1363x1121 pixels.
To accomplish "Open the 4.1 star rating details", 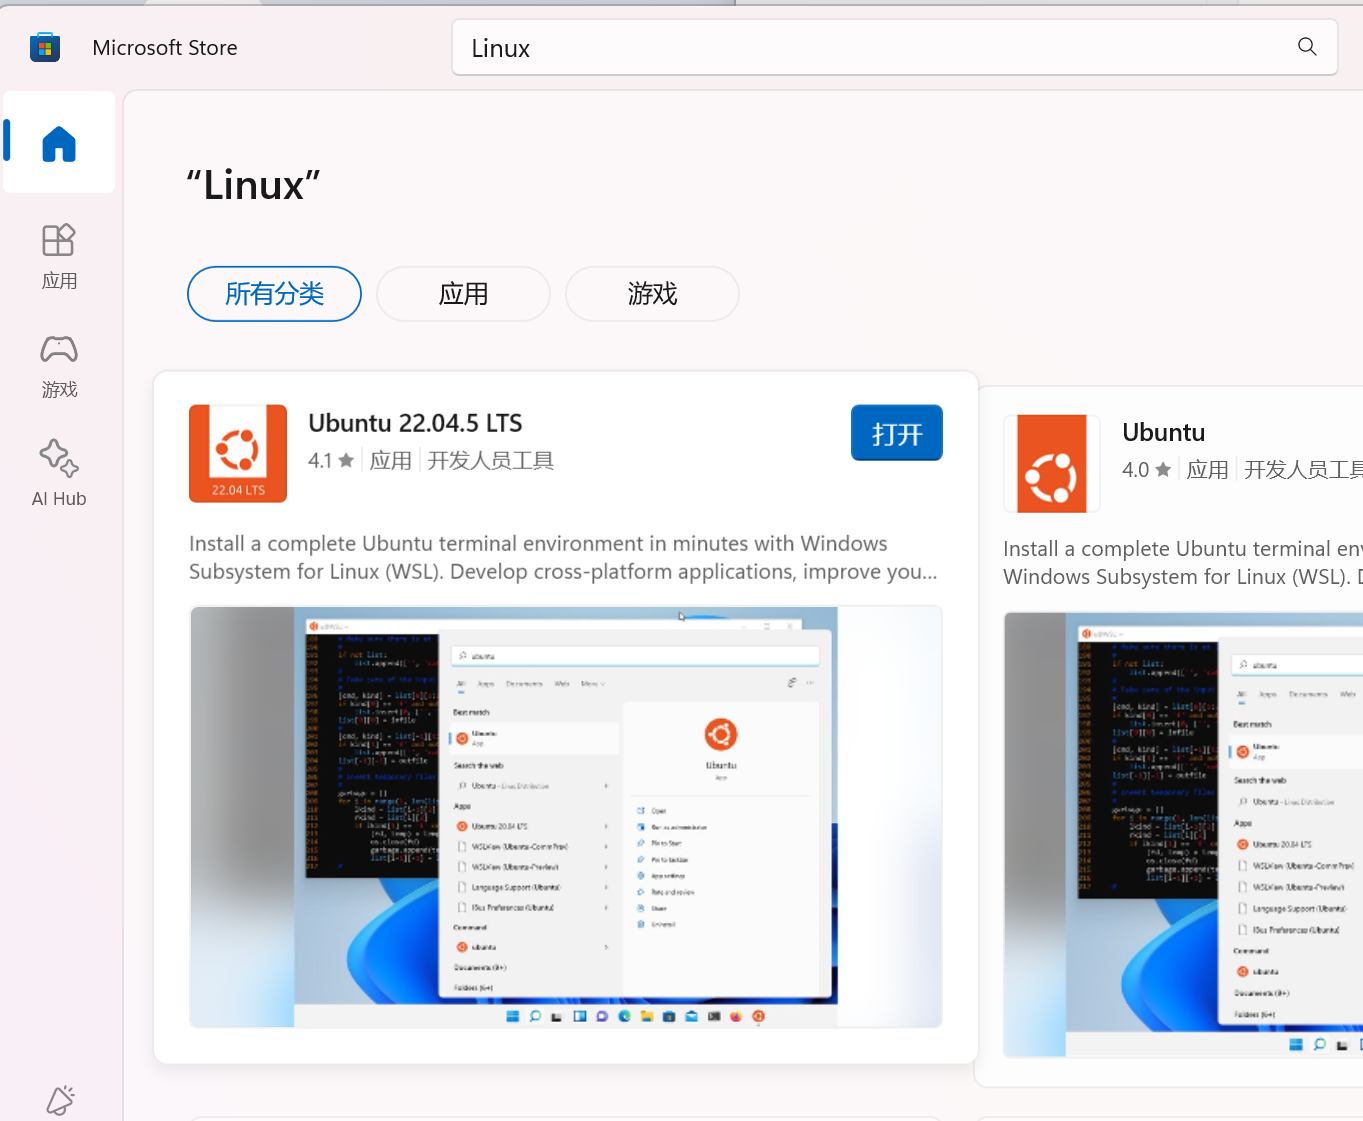I will 330,460.
